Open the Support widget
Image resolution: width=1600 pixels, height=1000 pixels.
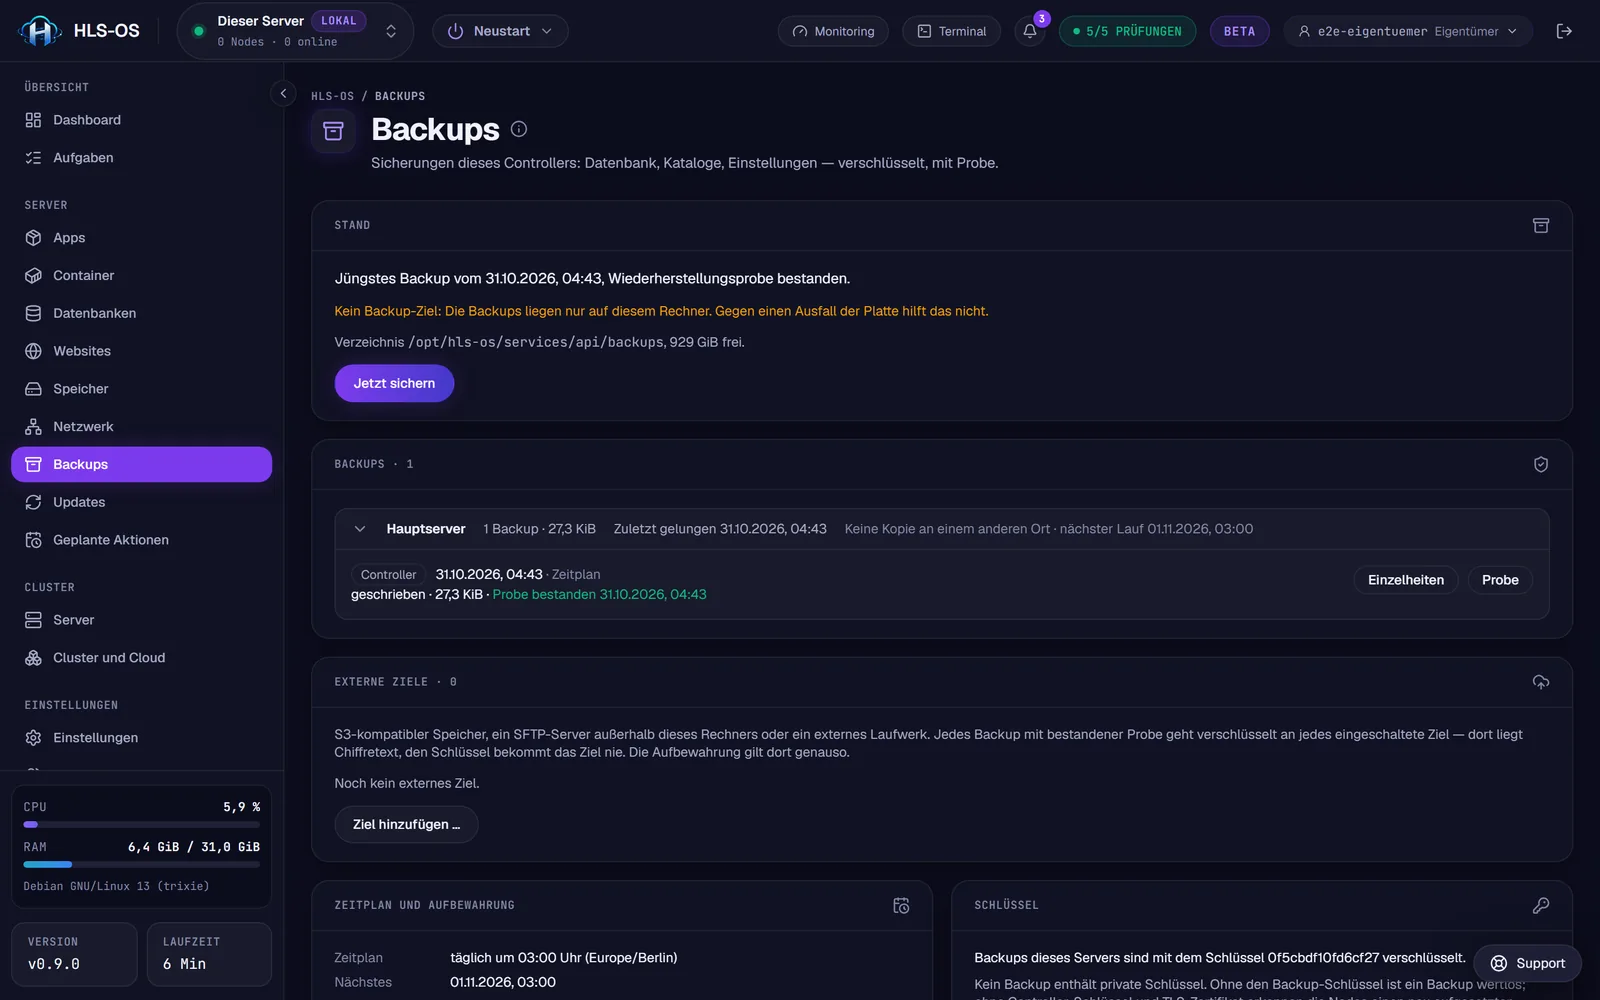point(1527,963)
